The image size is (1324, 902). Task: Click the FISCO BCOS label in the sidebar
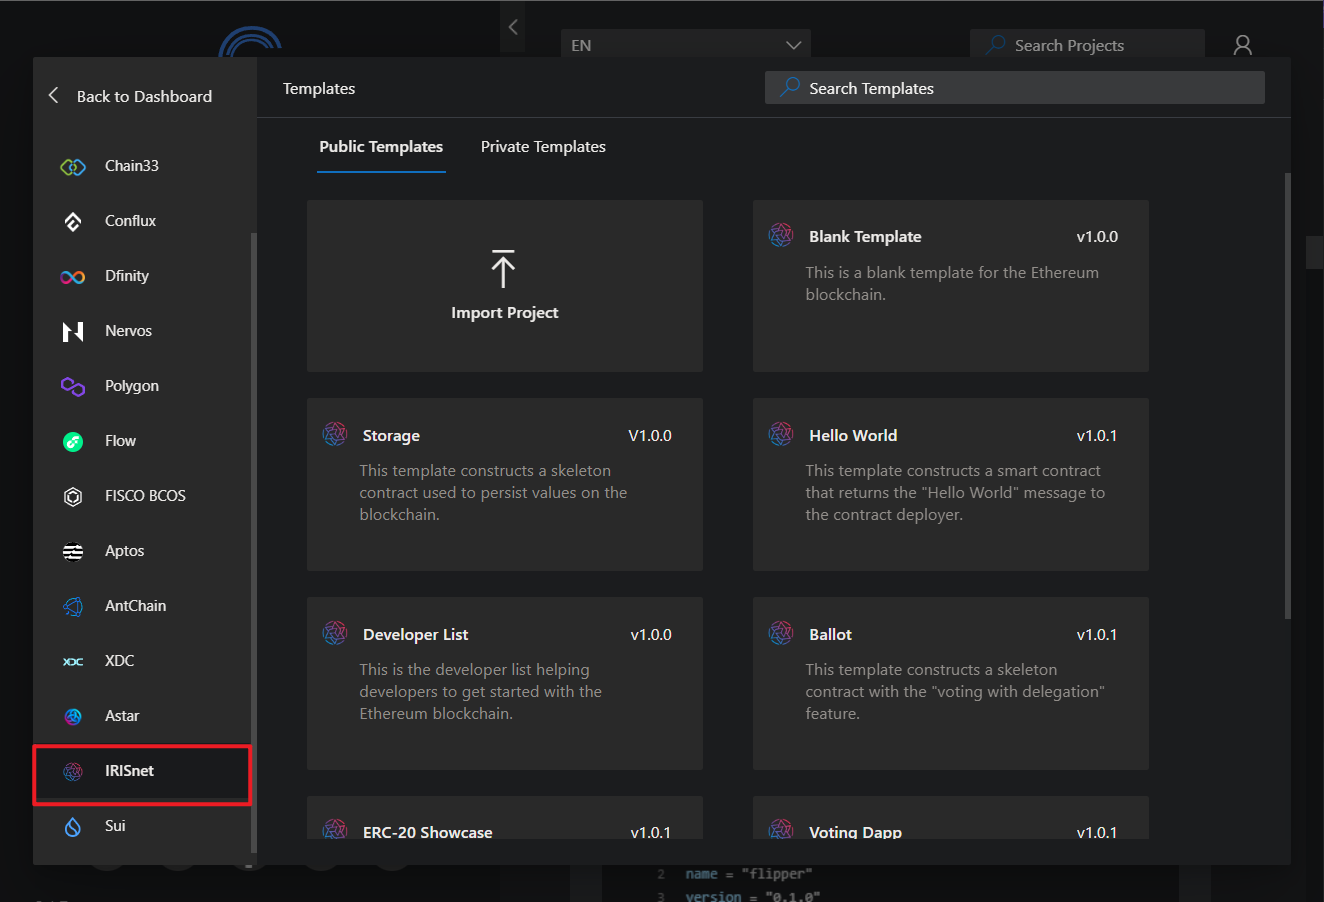click(146, 496)
